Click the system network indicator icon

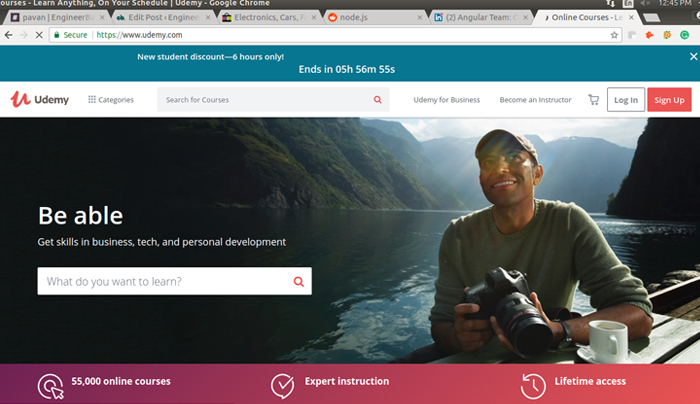[x=610, y=4]
